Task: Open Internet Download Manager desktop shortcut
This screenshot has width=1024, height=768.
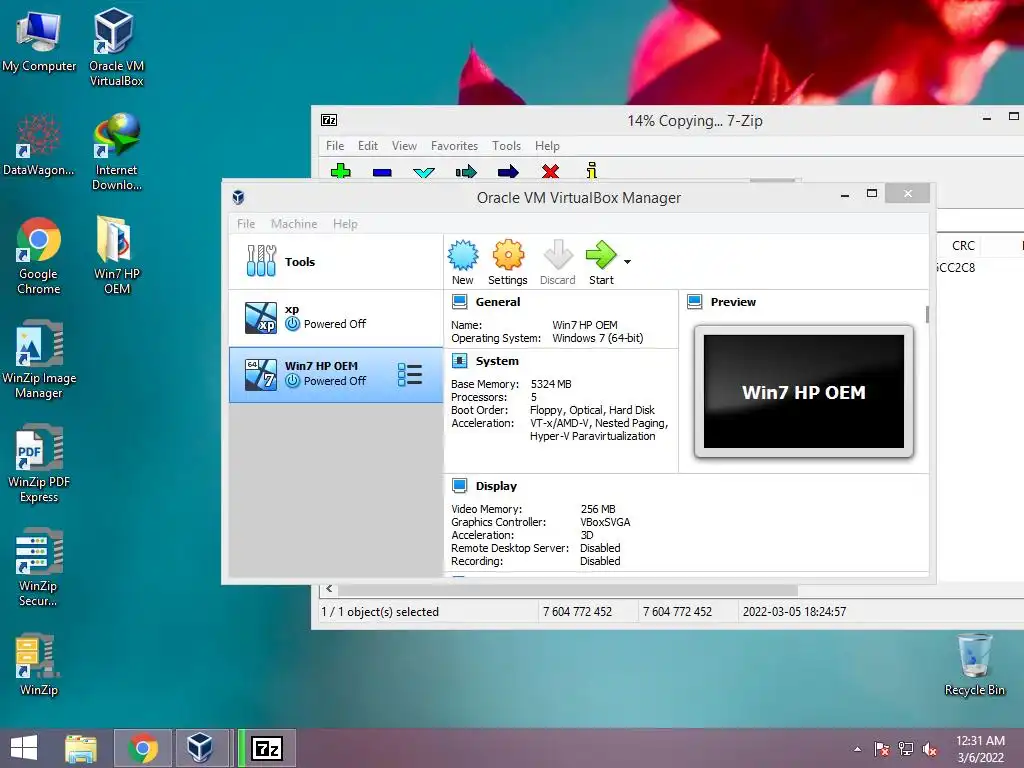Action: point(116,152)
